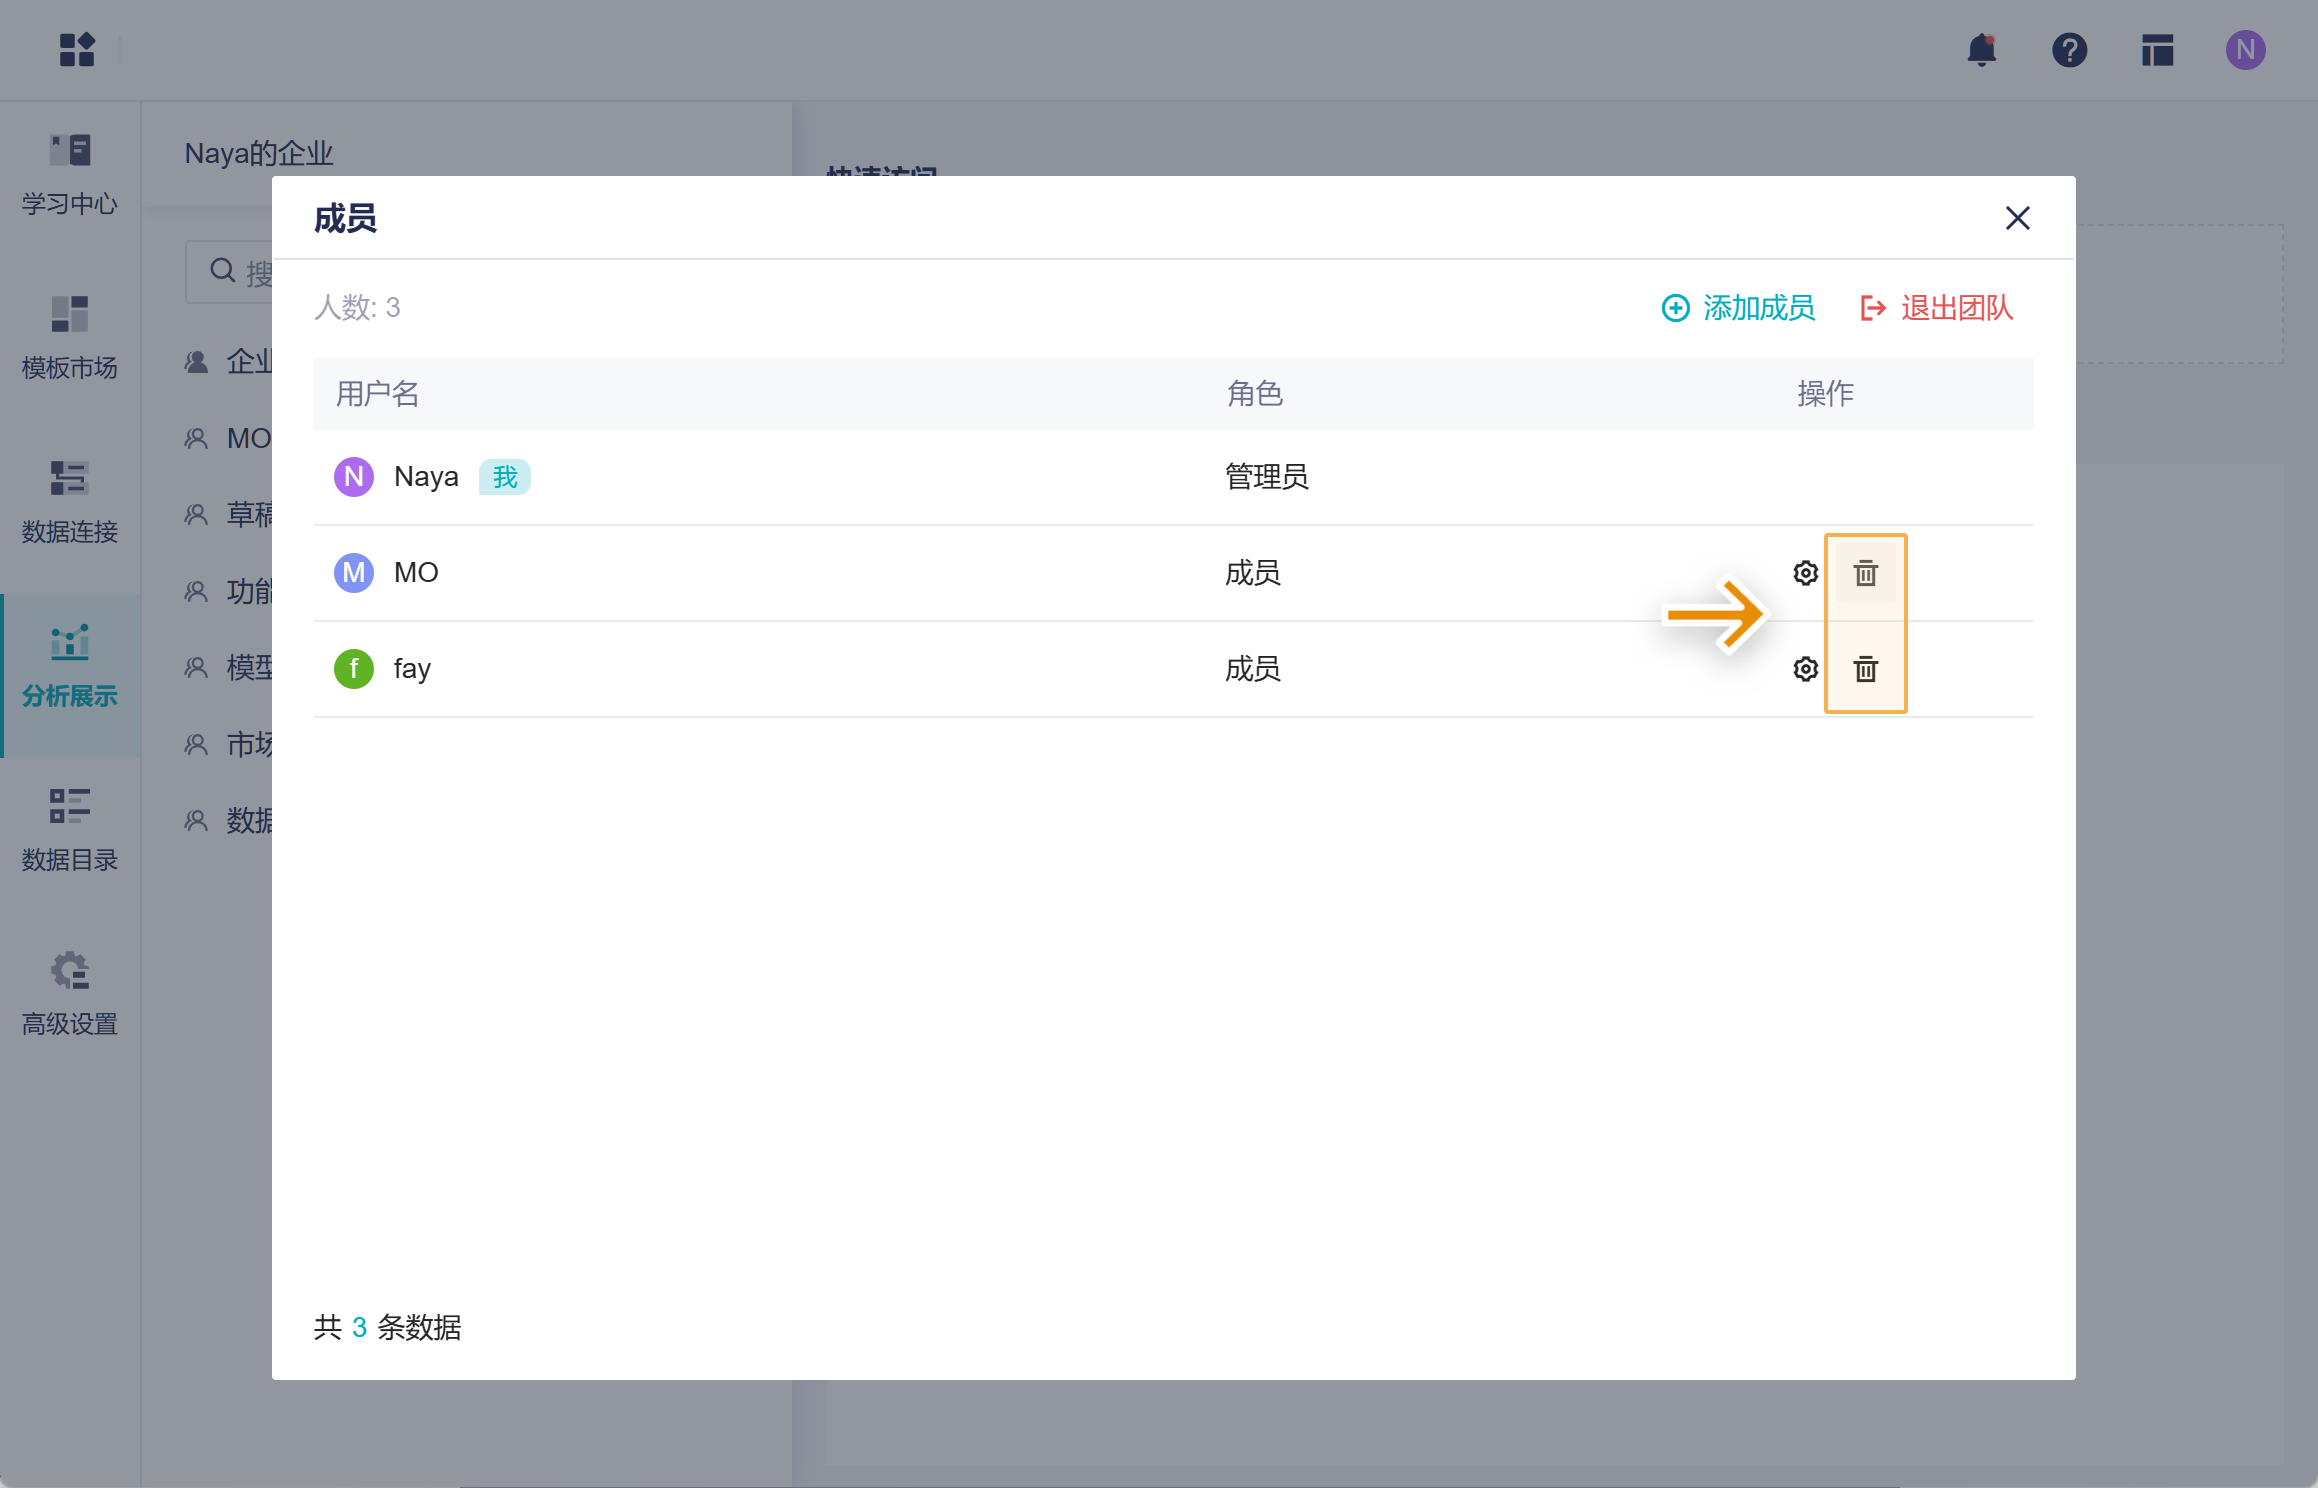Viewport: 2318px width, 1488px height.
Task: Go to 学习中心 in the sidebar
Action: (70, 175)
